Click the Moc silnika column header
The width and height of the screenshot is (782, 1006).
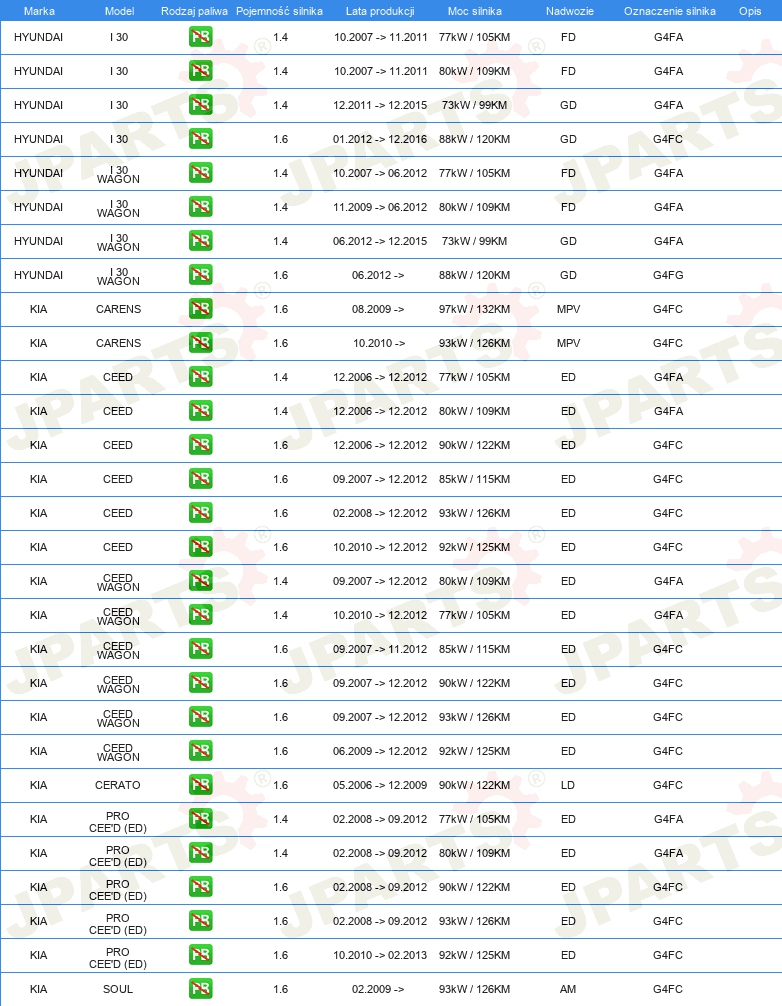pos(475,11)
